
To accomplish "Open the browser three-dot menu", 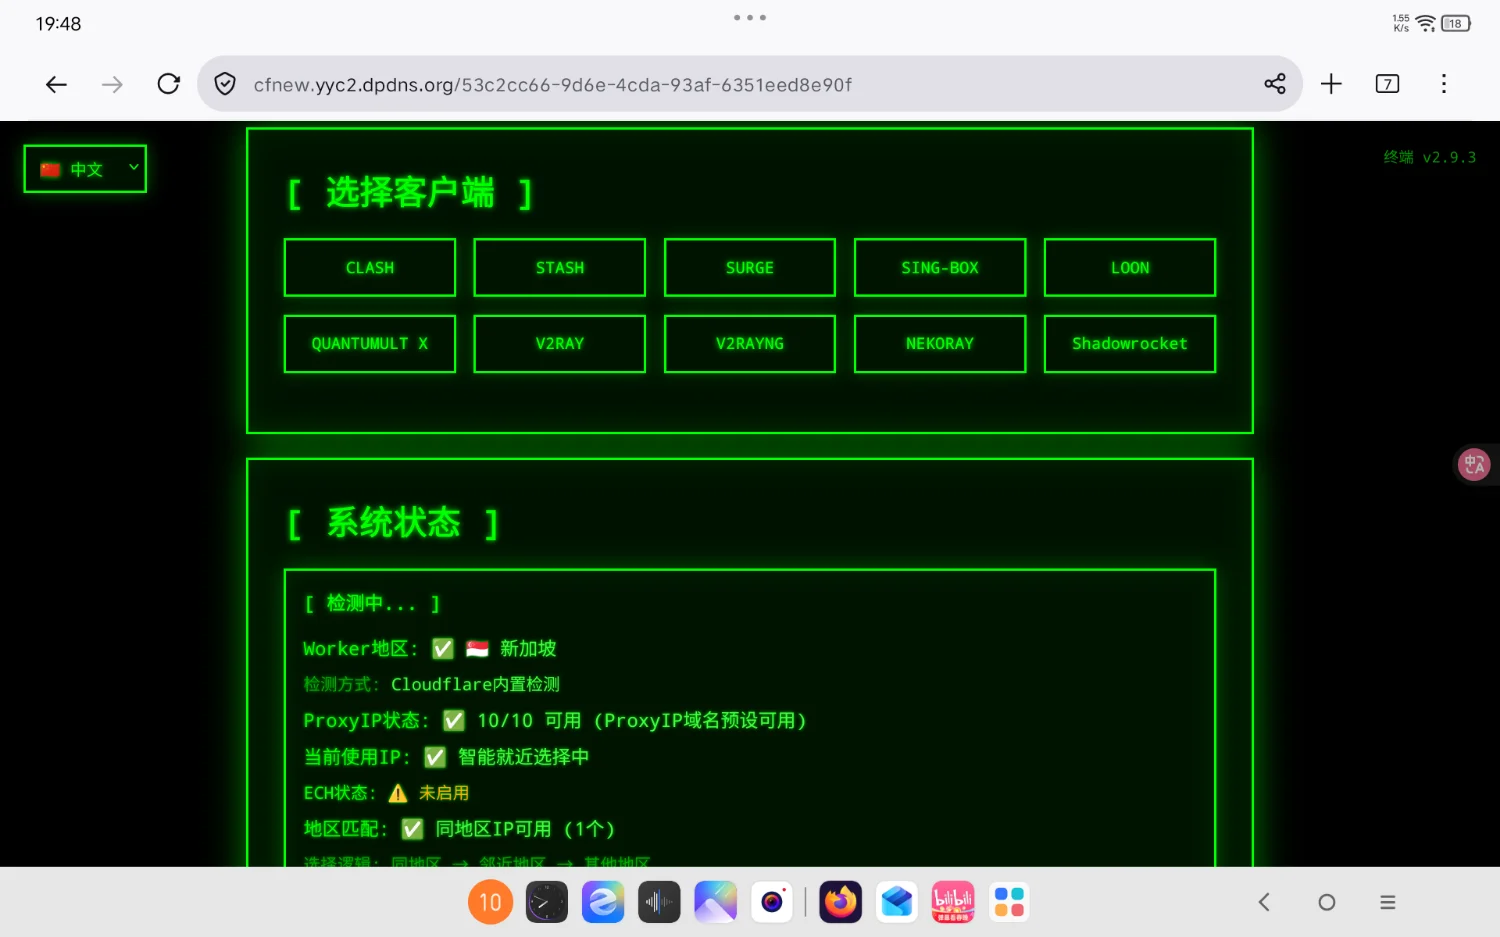I will (x=1444, y=84).
